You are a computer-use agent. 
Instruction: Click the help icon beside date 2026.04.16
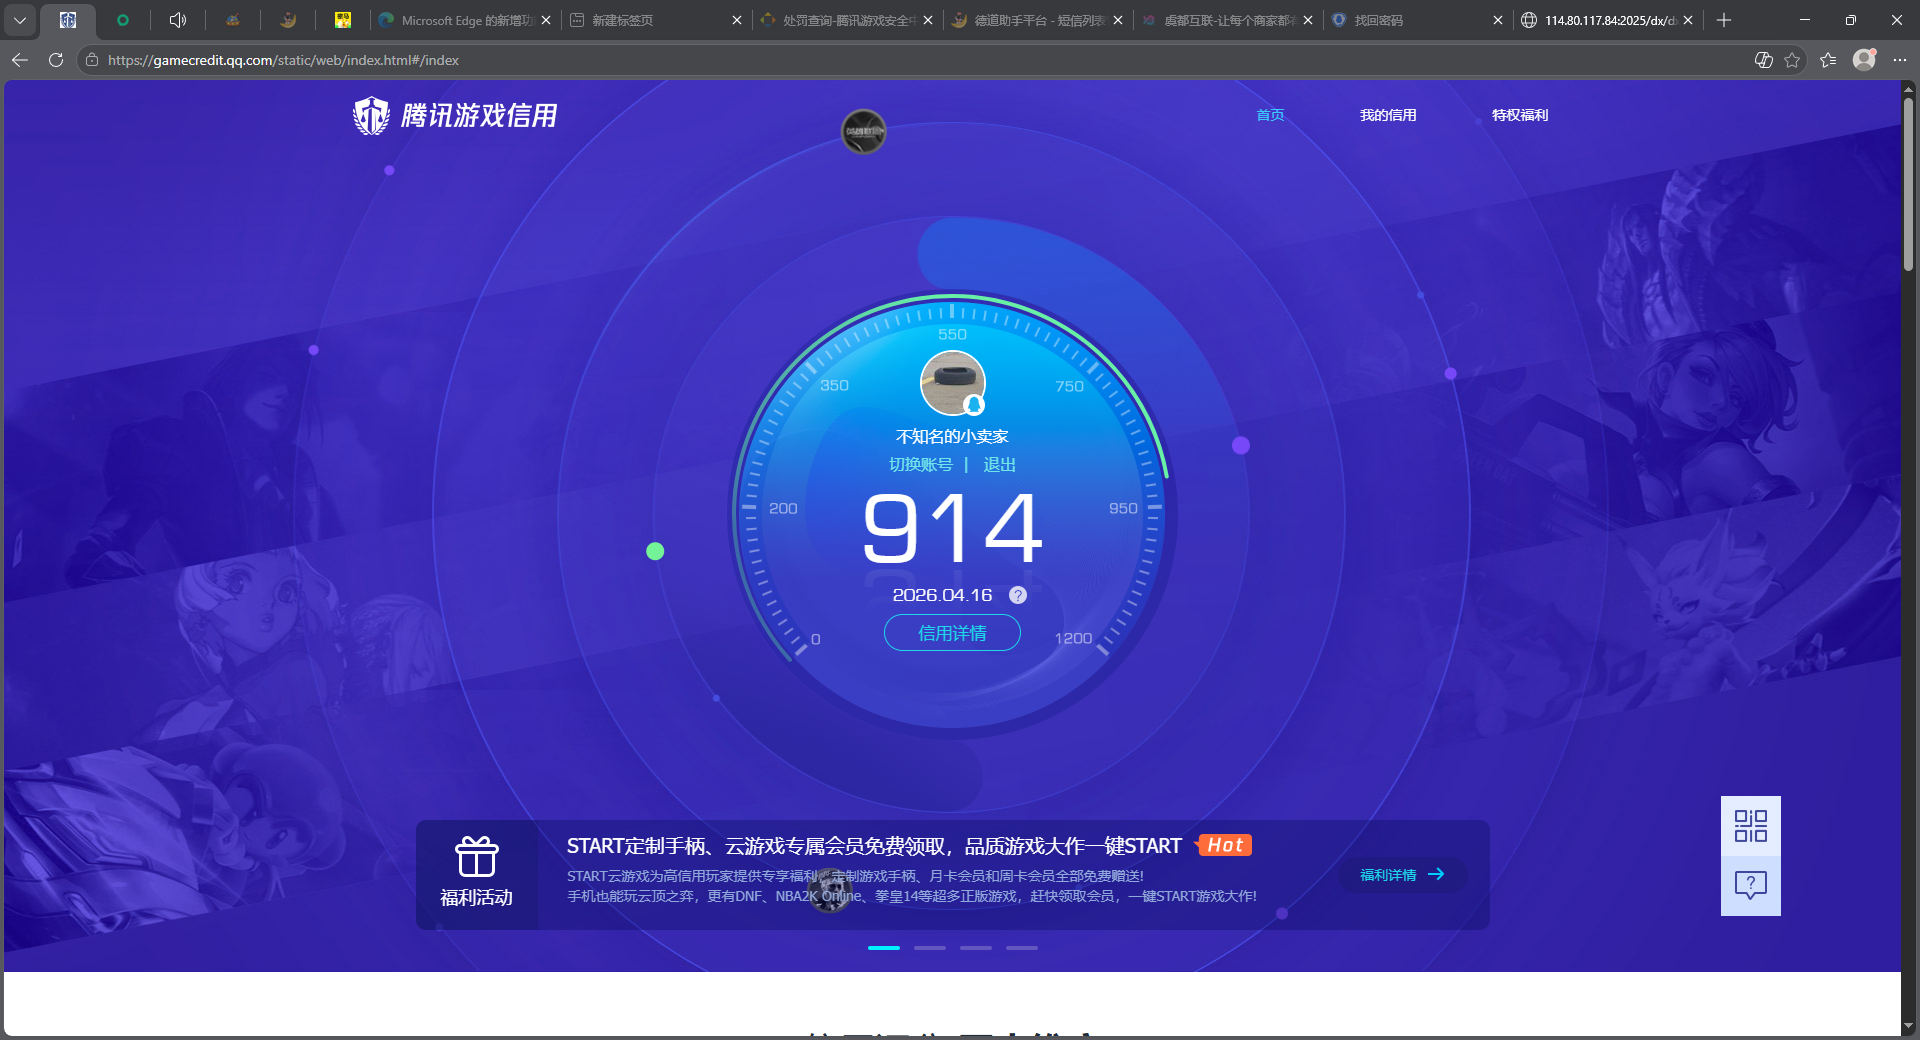tap(1018, 595)
